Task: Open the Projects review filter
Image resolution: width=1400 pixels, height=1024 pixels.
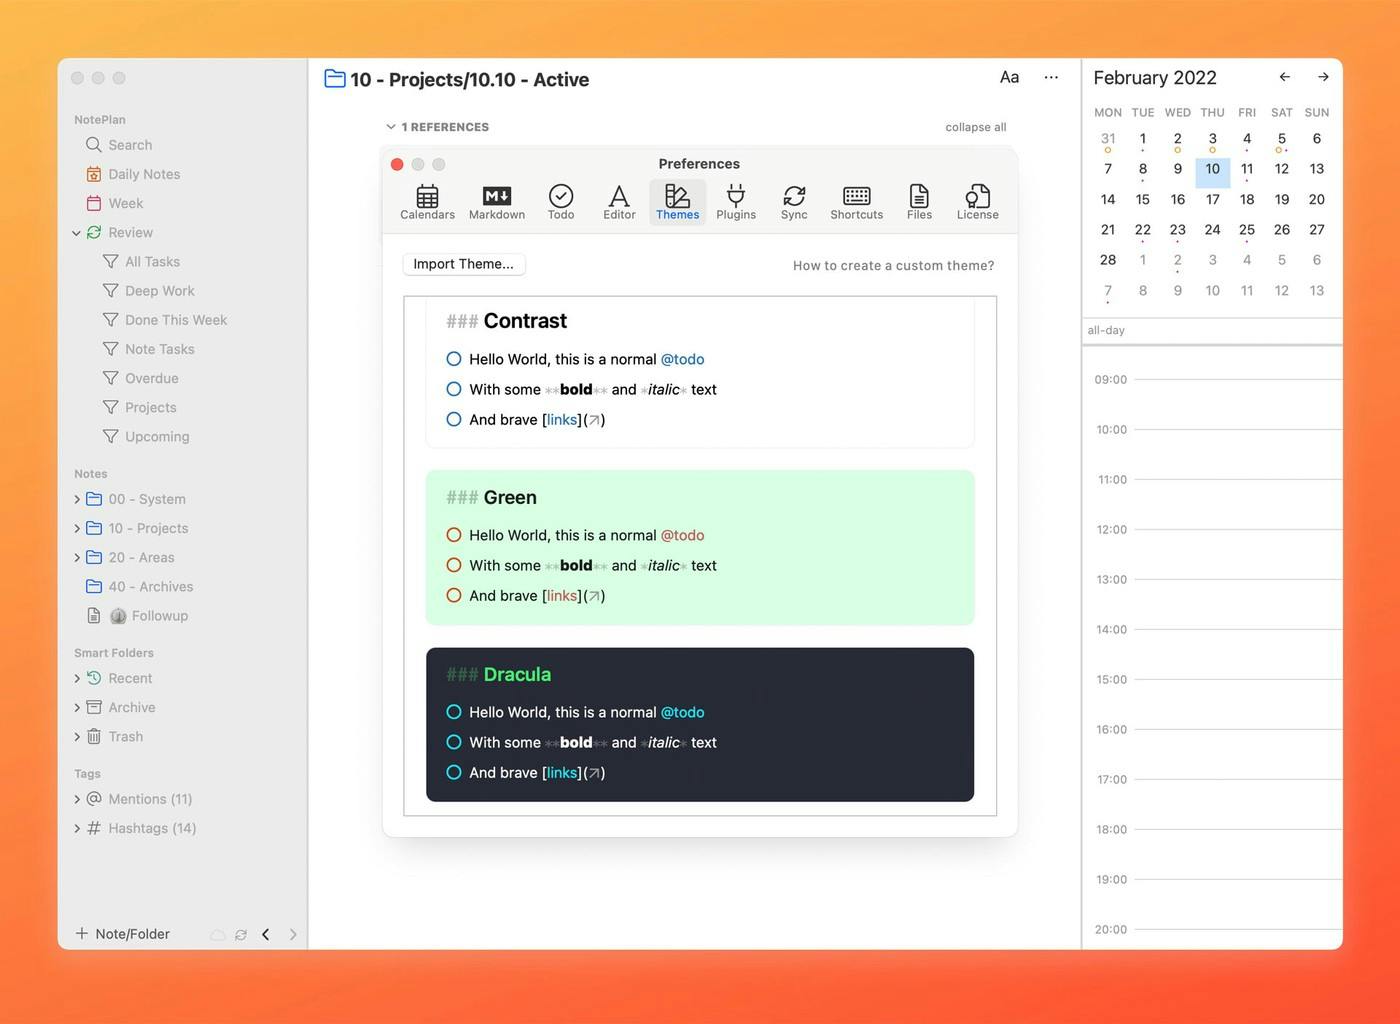Action: (x=139, y=407)
